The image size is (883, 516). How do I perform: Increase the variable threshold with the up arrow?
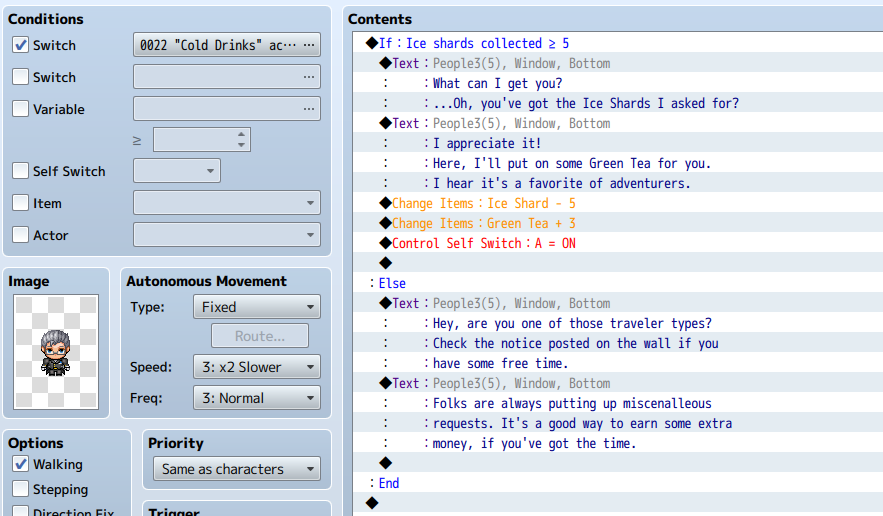coord(241,135)
